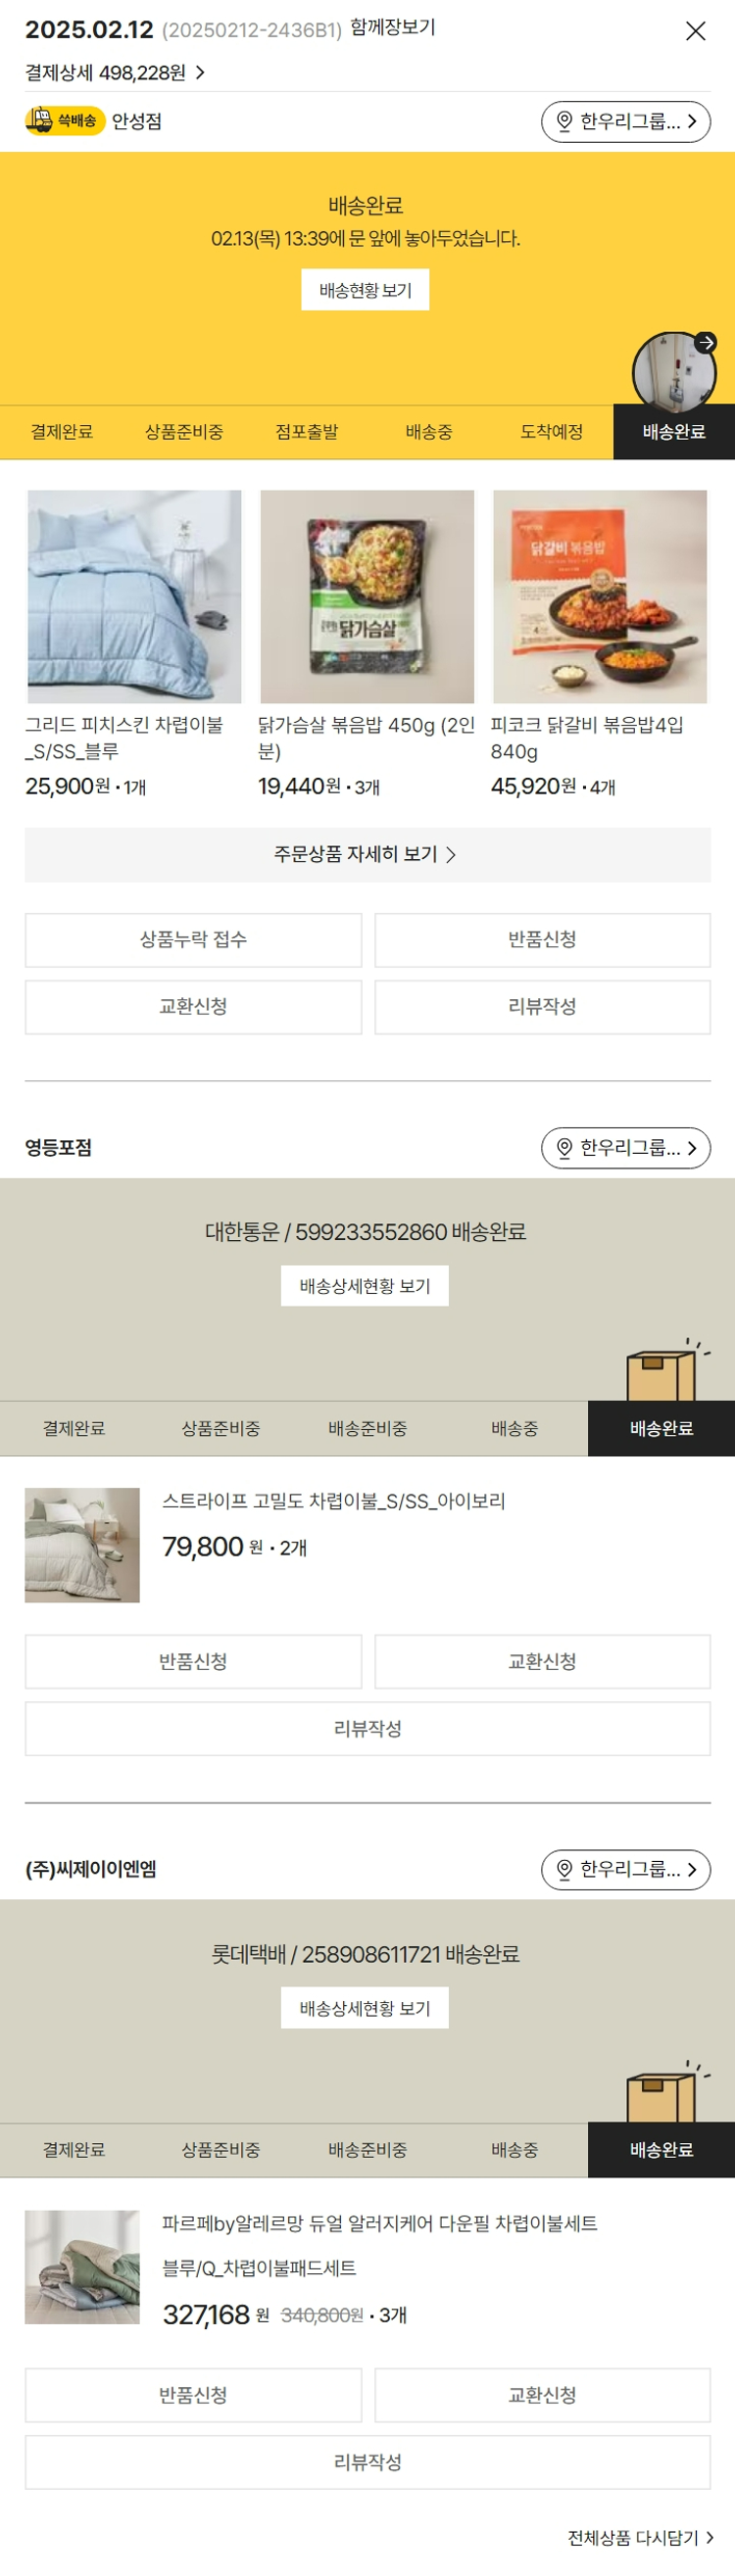The height and width of the screenshot is (2576, 735).
Task: Click 상품누락 접수 button
Action: coord(193,940)
